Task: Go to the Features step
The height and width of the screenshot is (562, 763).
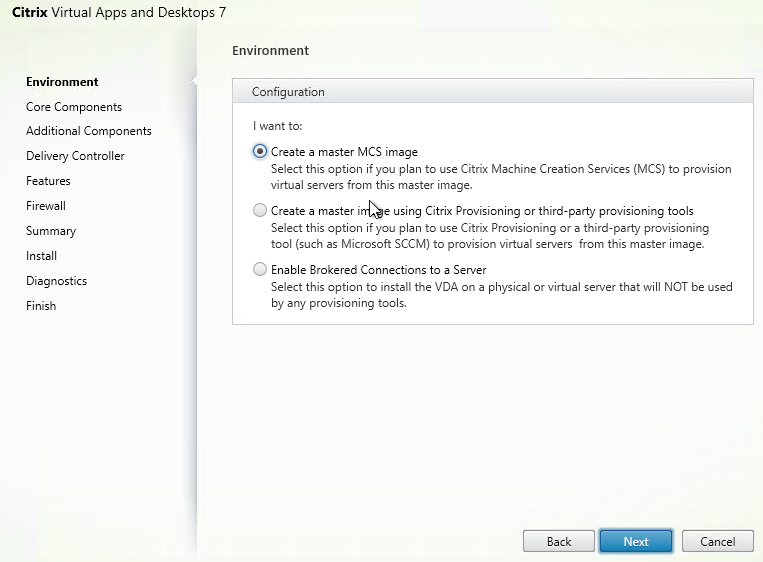Action: (x=48, y=181)
